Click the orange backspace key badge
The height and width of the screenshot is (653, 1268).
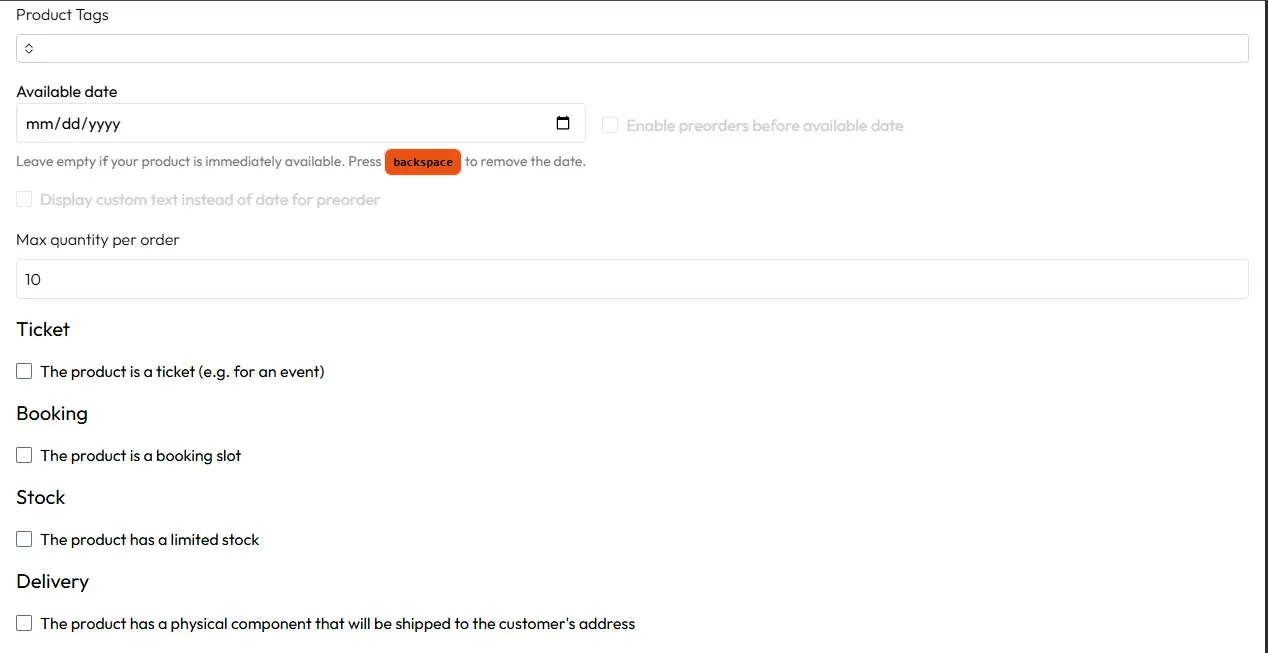click(x=423, y=162)
